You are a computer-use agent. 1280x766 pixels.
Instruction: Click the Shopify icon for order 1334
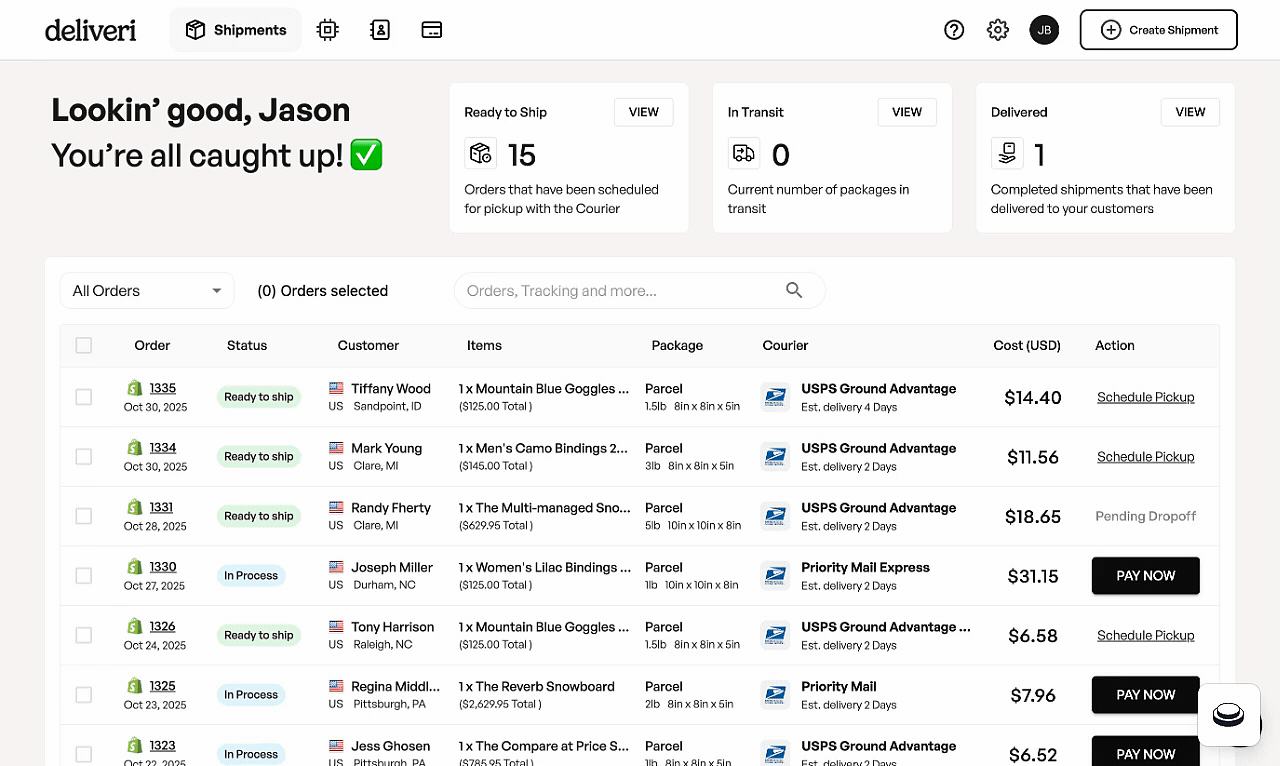point(135,448)
